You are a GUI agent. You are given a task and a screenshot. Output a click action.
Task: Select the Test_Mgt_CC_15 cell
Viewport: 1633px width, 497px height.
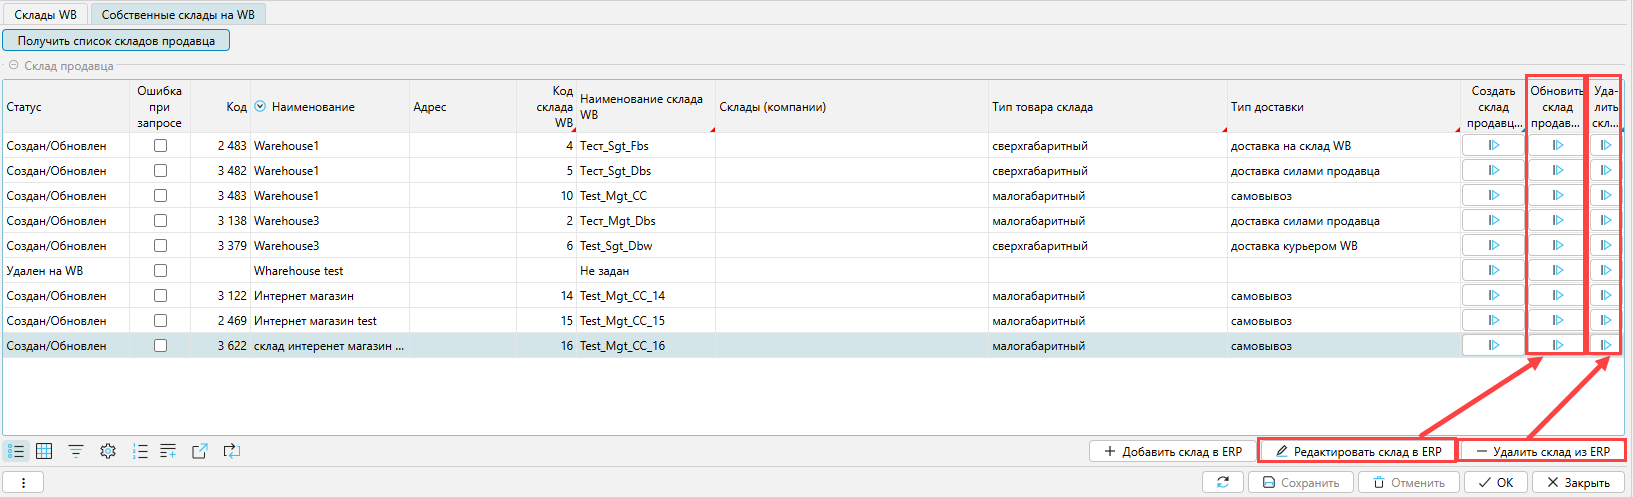pos(646,320)
